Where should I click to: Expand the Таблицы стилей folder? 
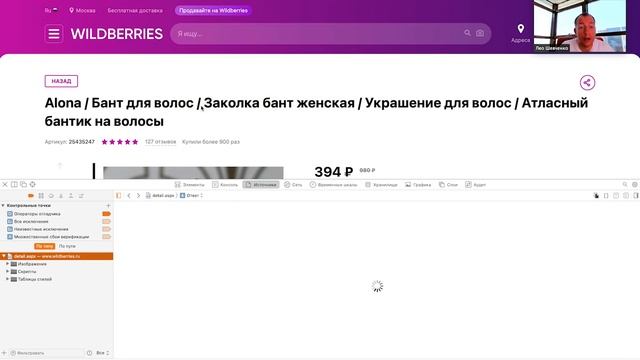[7, 279]
